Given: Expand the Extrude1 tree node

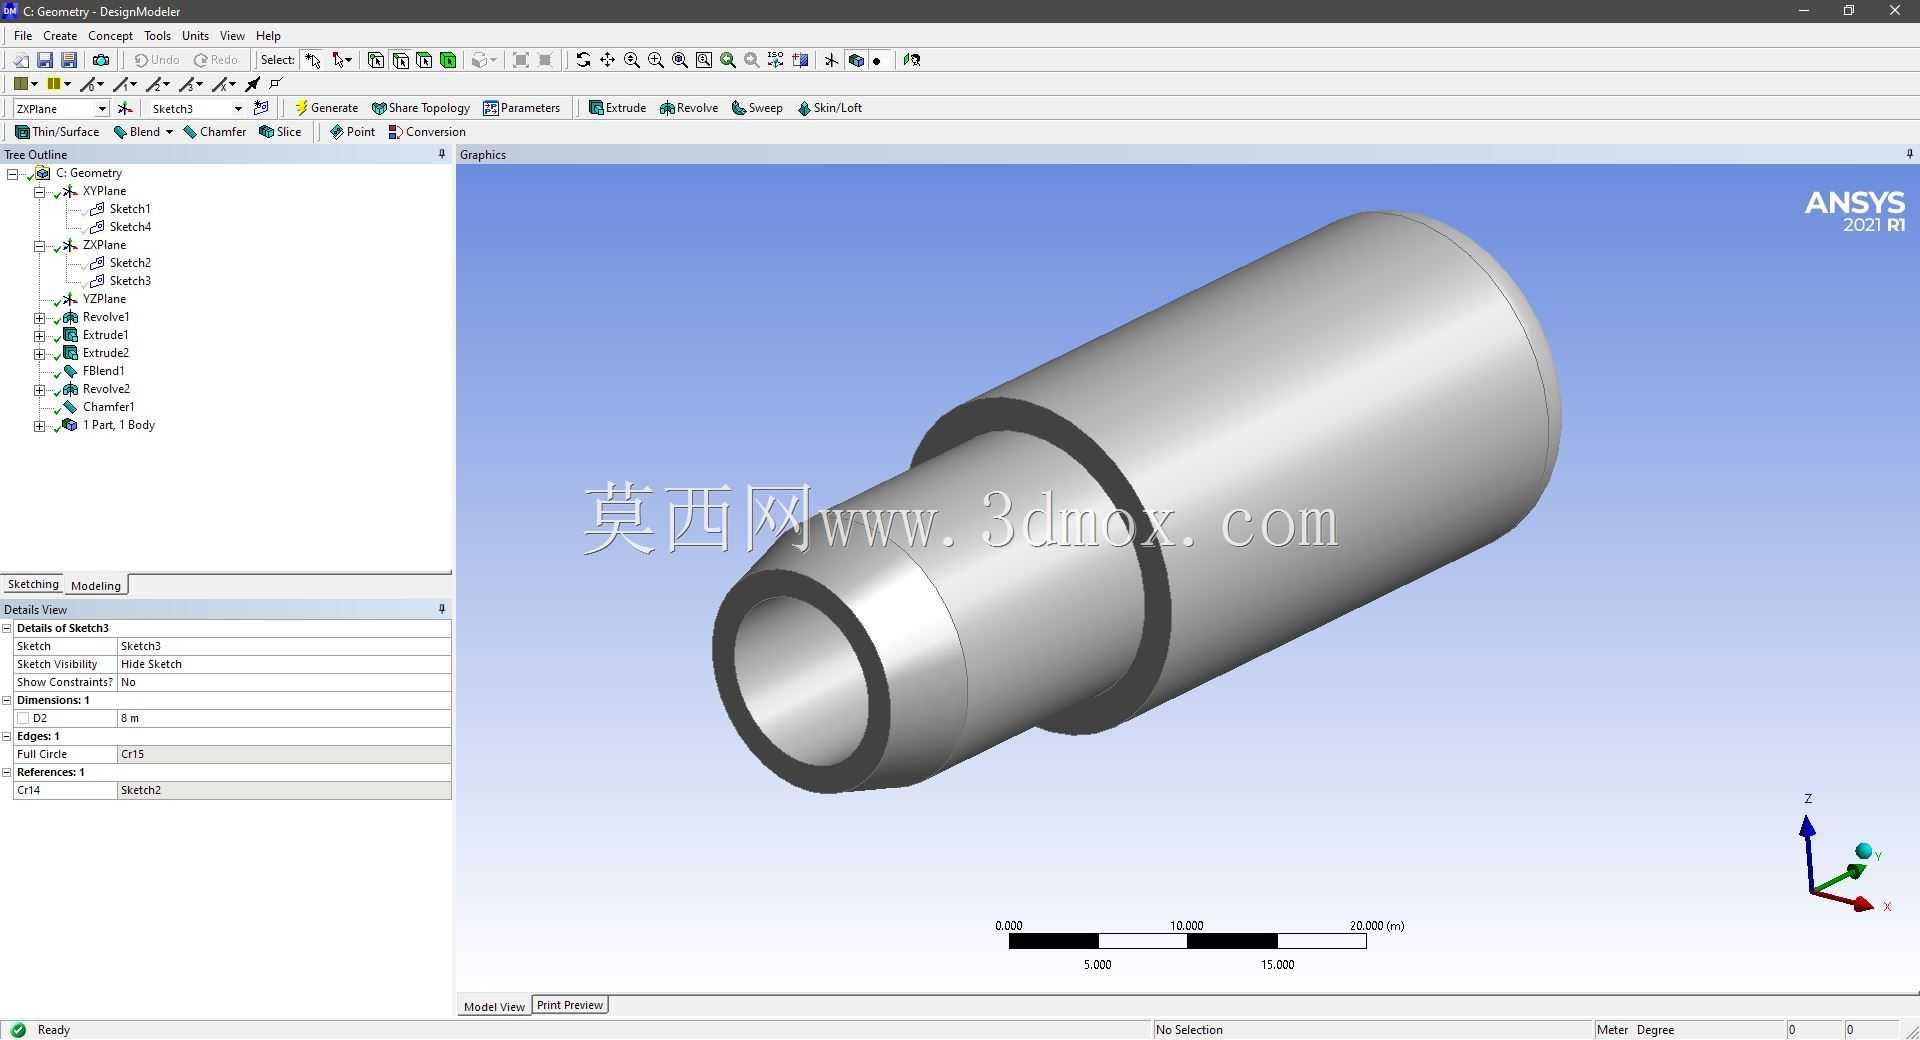Looking at the screenshot, I should pos(39,336).
